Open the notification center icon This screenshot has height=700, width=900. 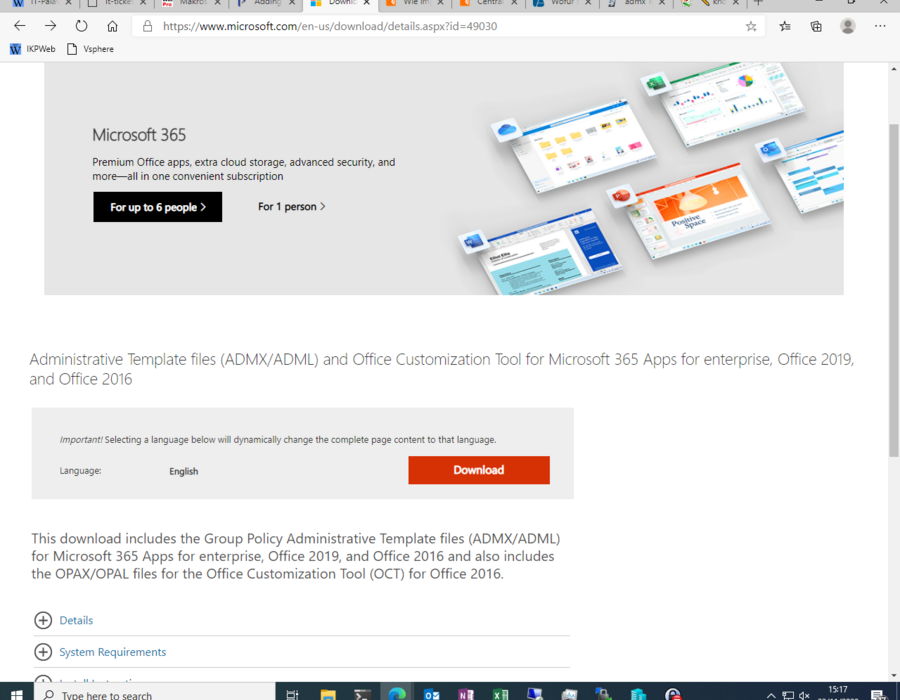click(879, 695)
